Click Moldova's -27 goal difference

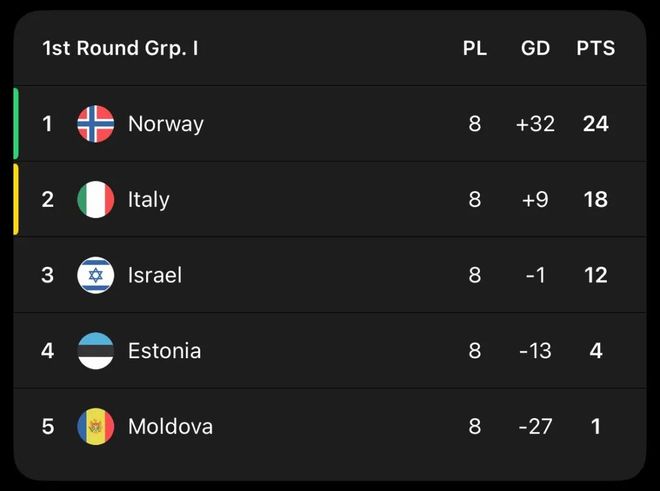[x=536, y=427]
